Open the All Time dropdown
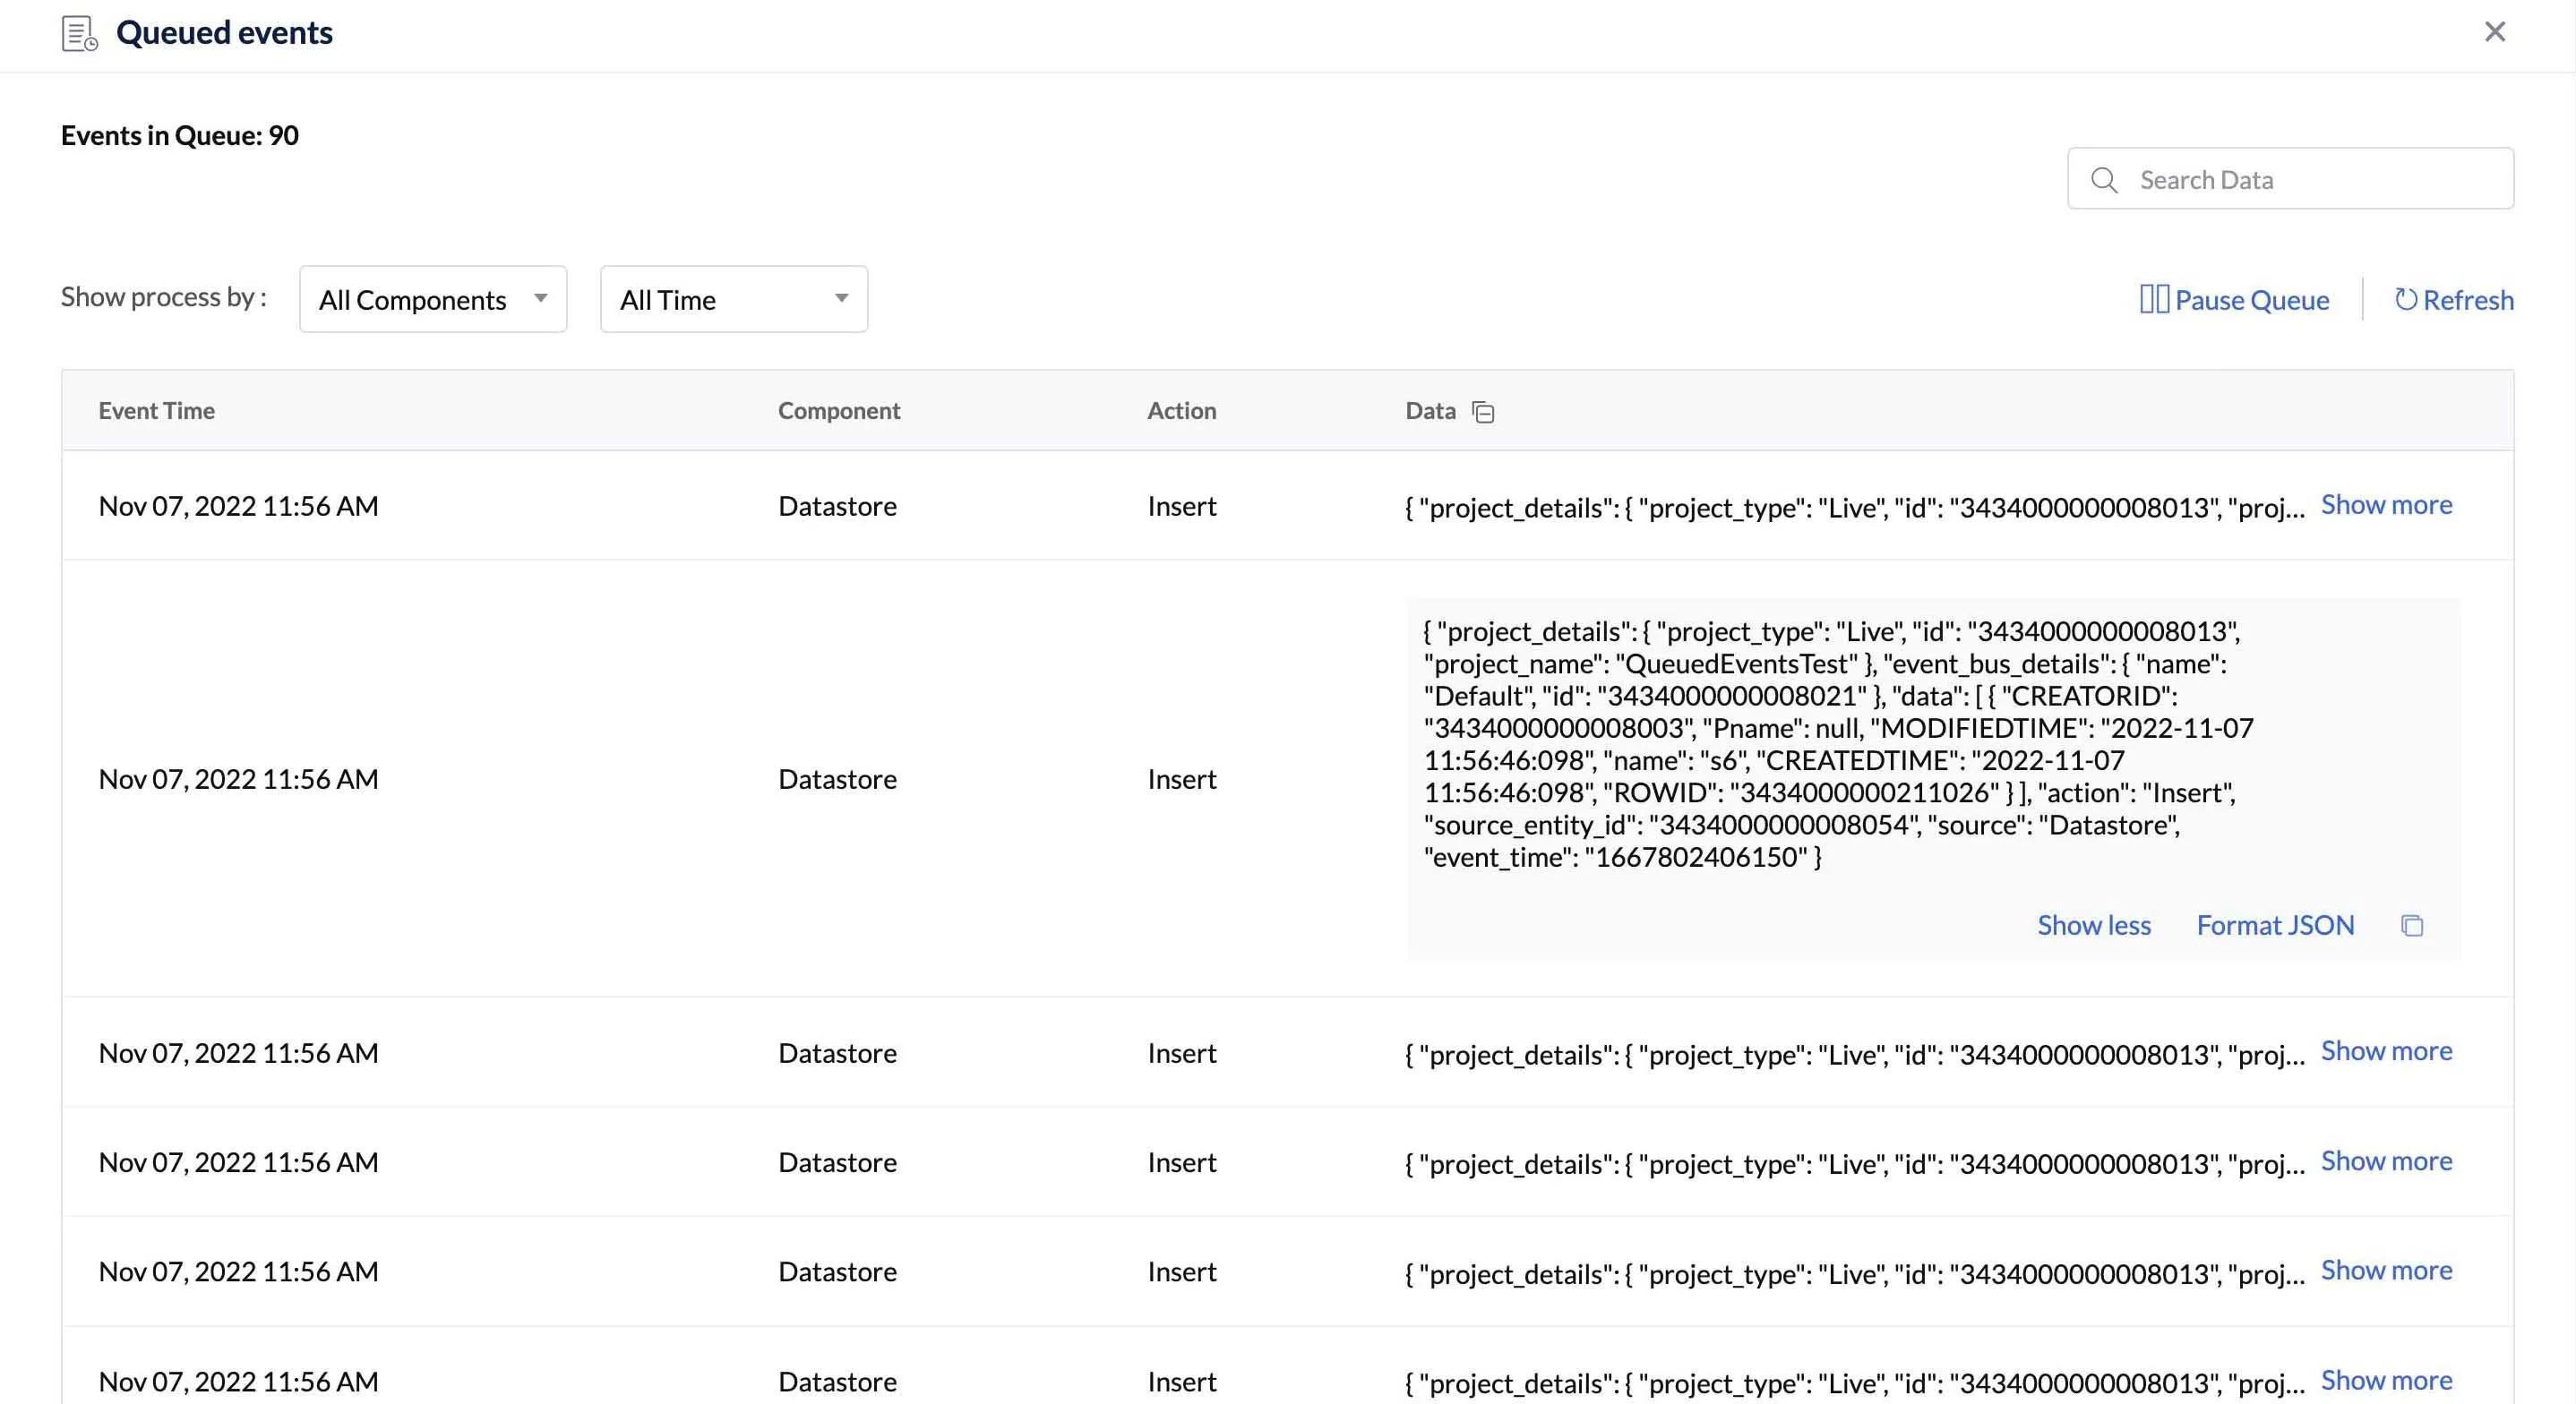2576x1404 pixels. coord(734,299)
